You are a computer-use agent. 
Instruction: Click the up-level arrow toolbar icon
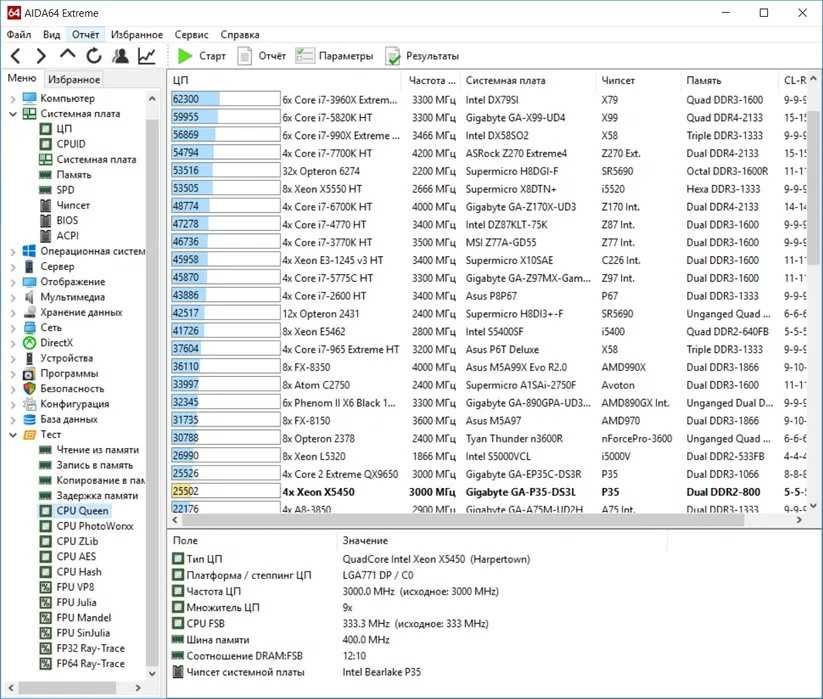(68, 54)
